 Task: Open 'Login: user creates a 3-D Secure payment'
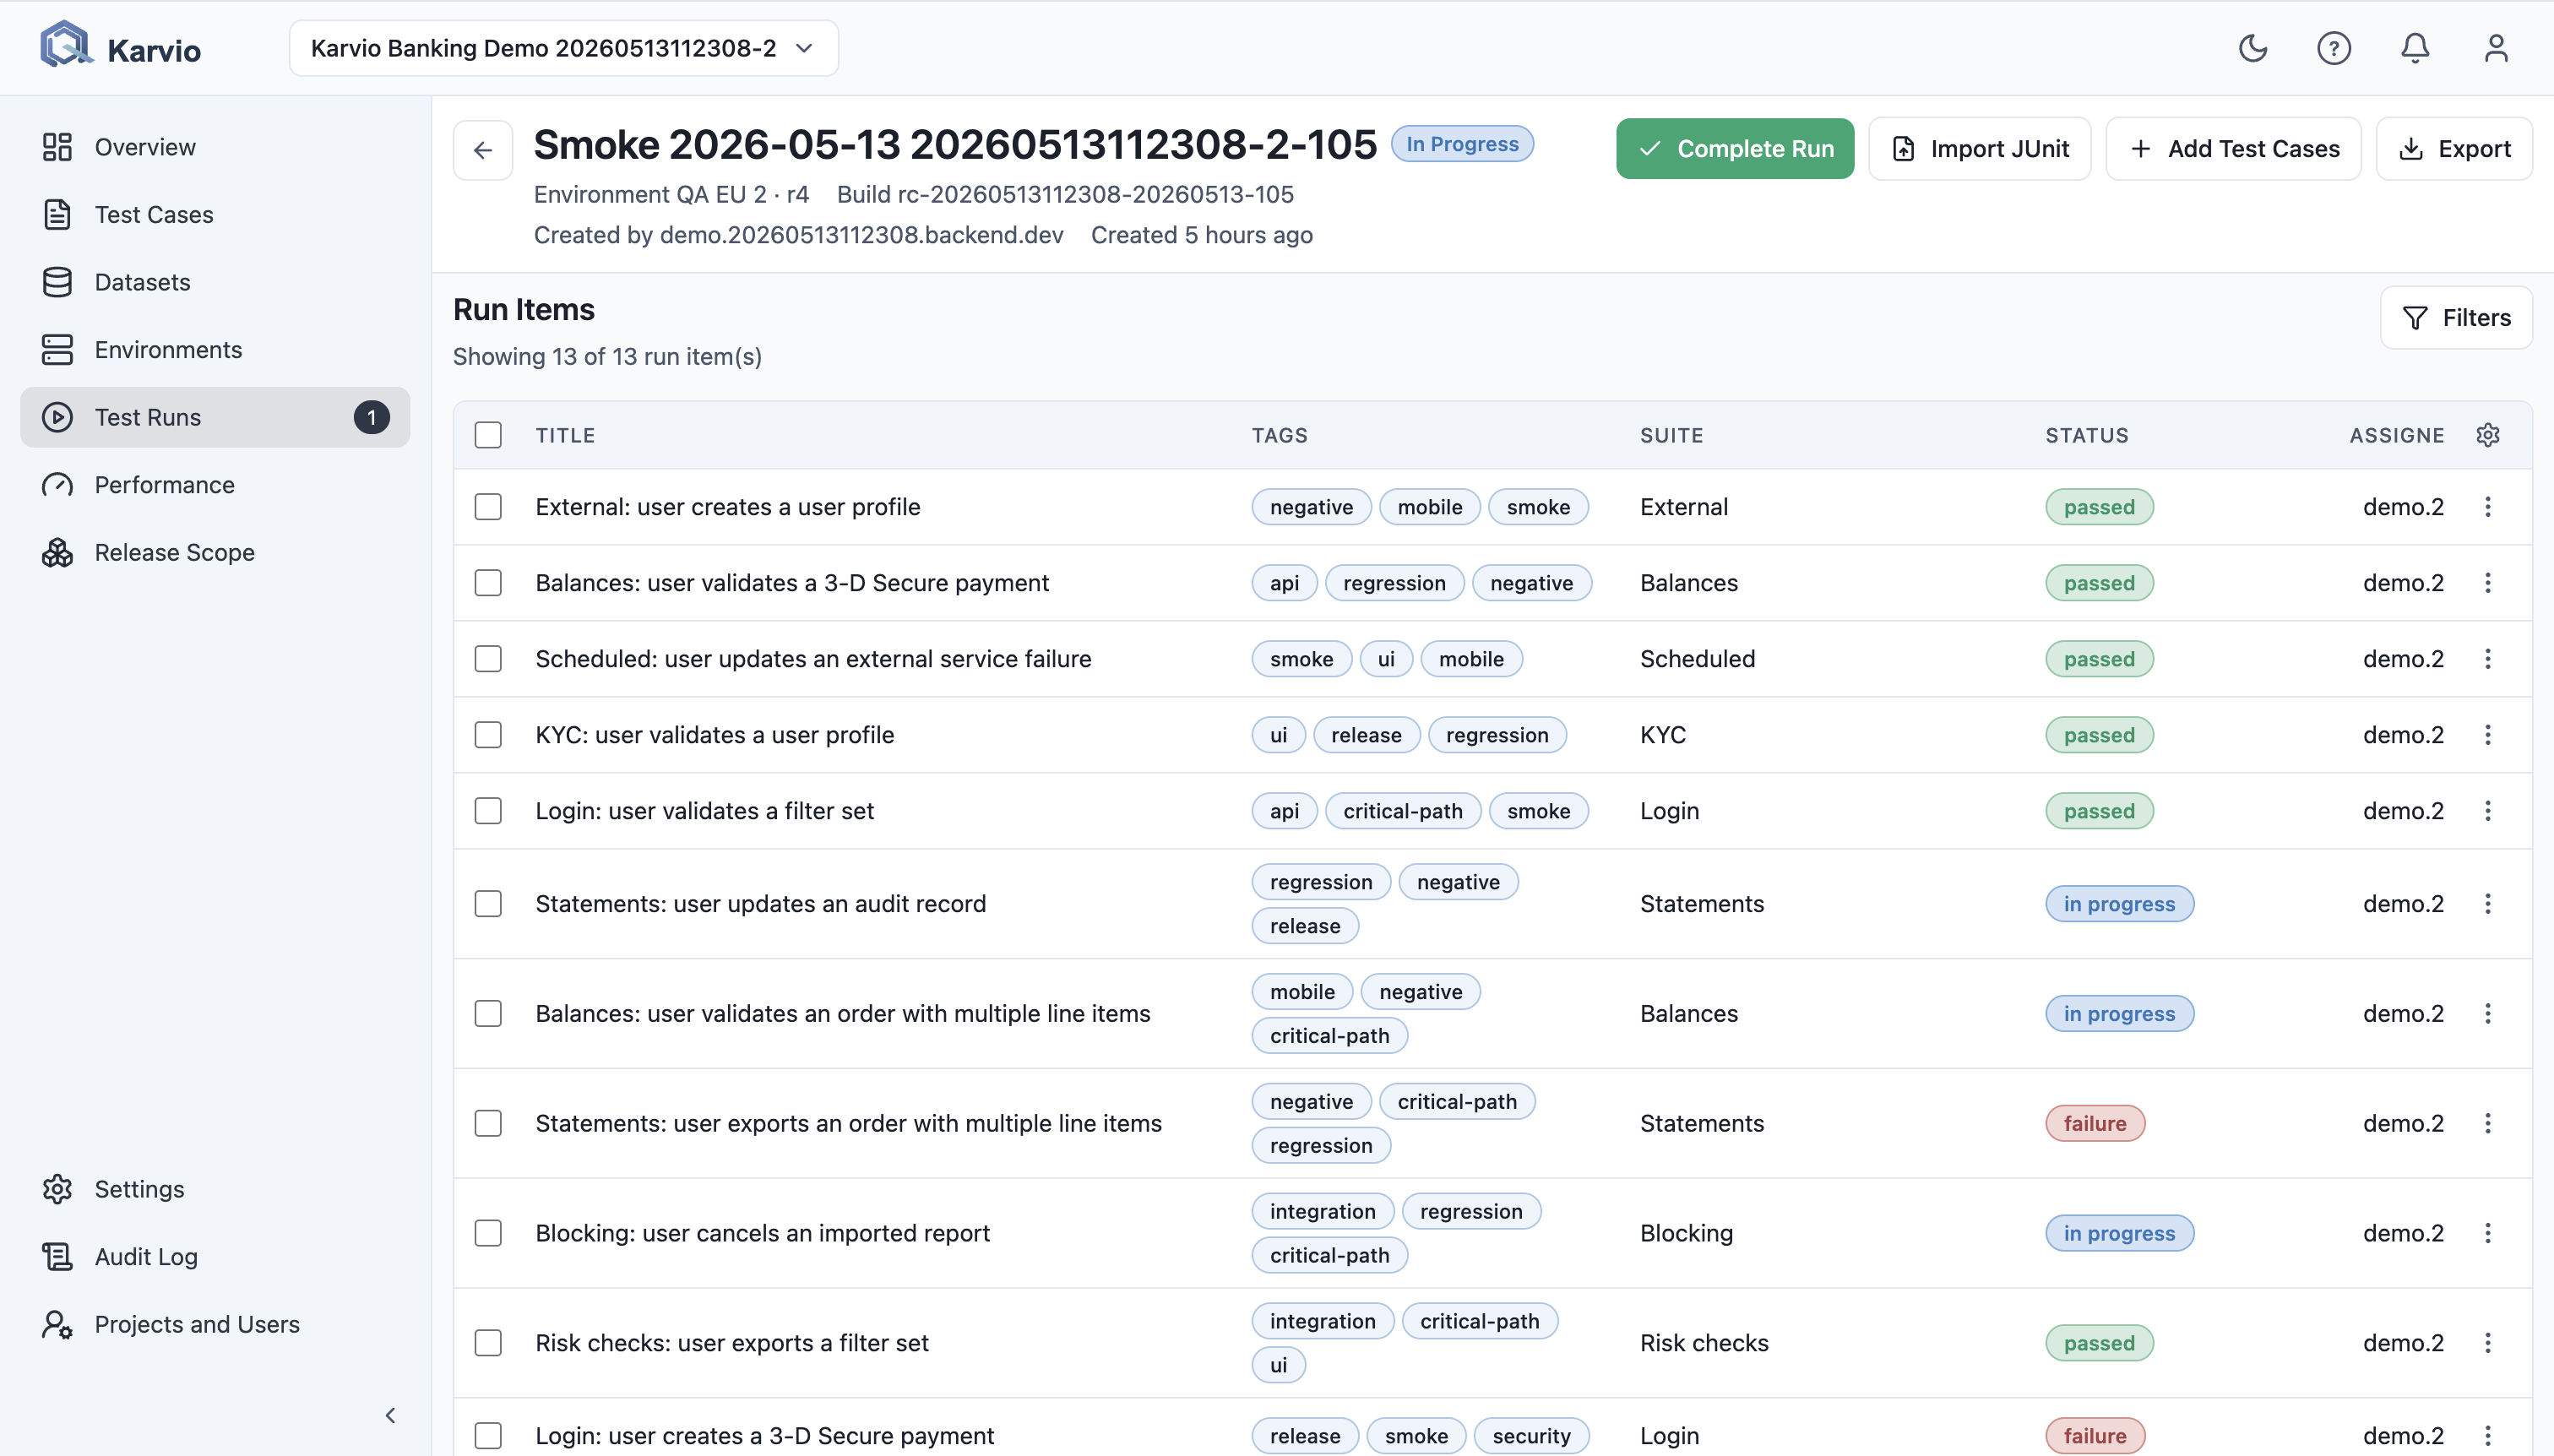coord(764,1436)
